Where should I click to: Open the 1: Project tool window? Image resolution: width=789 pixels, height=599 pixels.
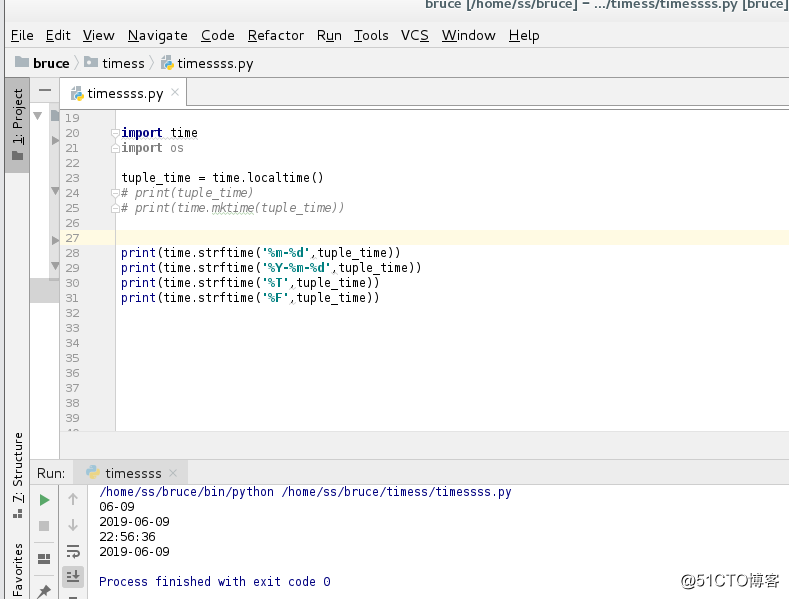pos(18,125)
